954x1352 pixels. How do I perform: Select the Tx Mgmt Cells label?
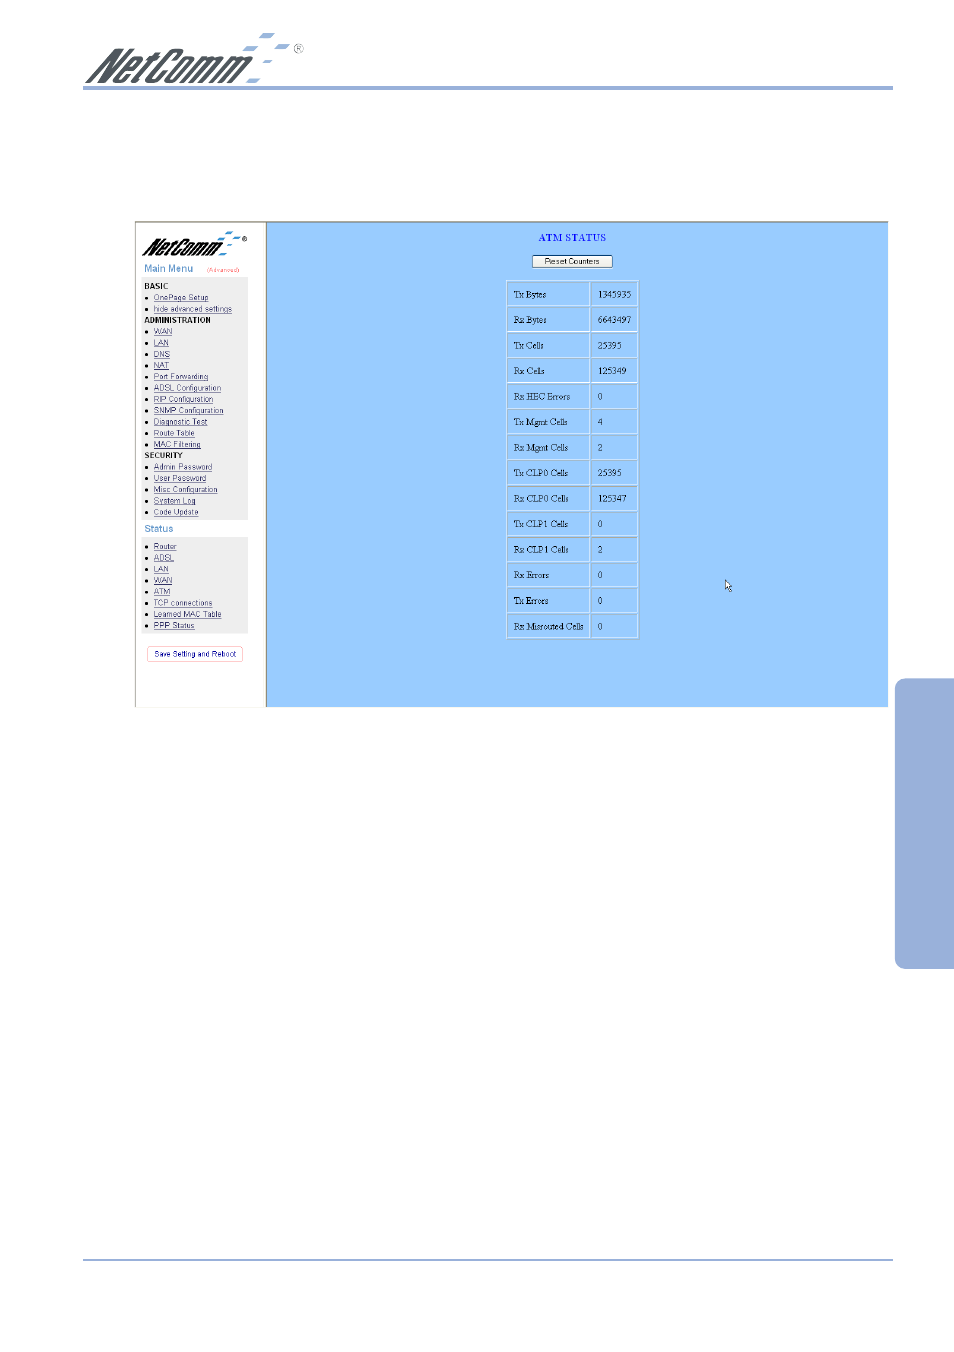click(541, 422)
